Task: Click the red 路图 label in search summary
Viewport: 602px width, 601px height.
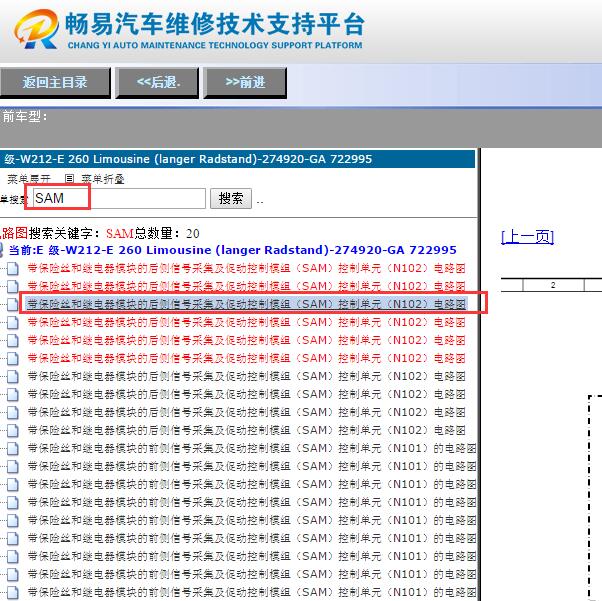Action: point(14,233)
